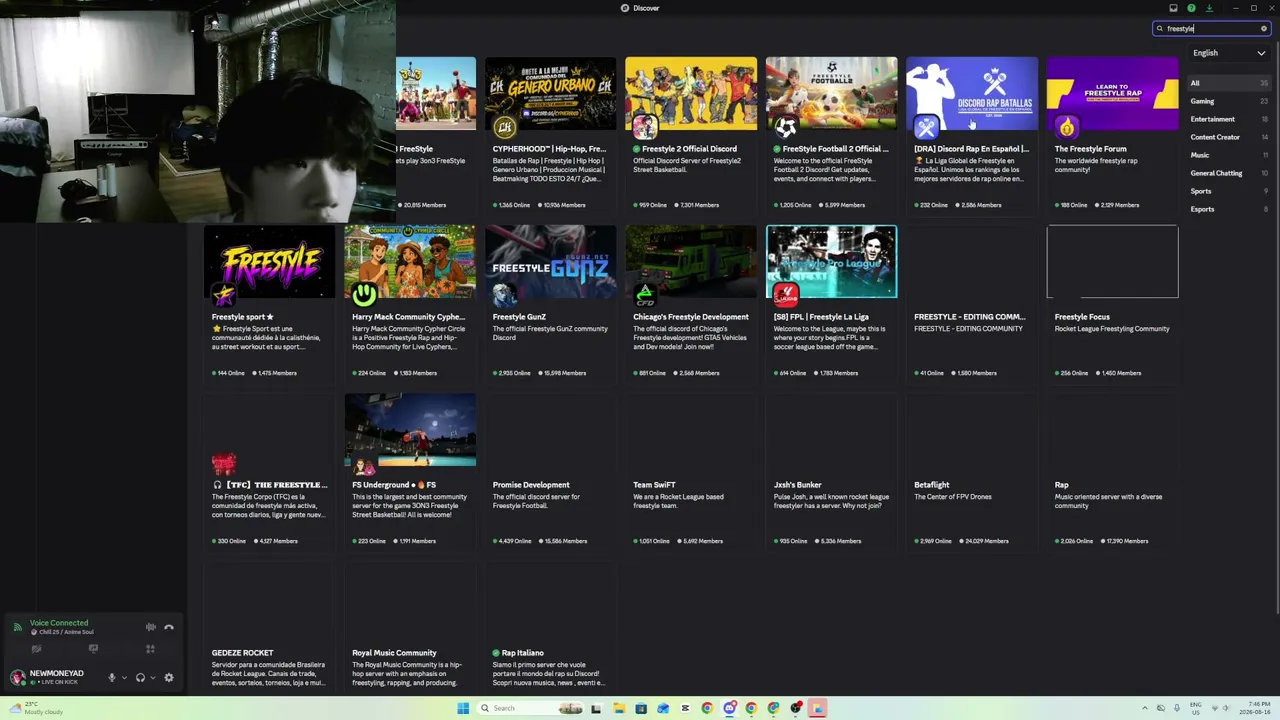Viewport: 1280px width, 720px height.
Task: Open the Promise Development server title
Action: pyautogui.click(x=531, y=485)
